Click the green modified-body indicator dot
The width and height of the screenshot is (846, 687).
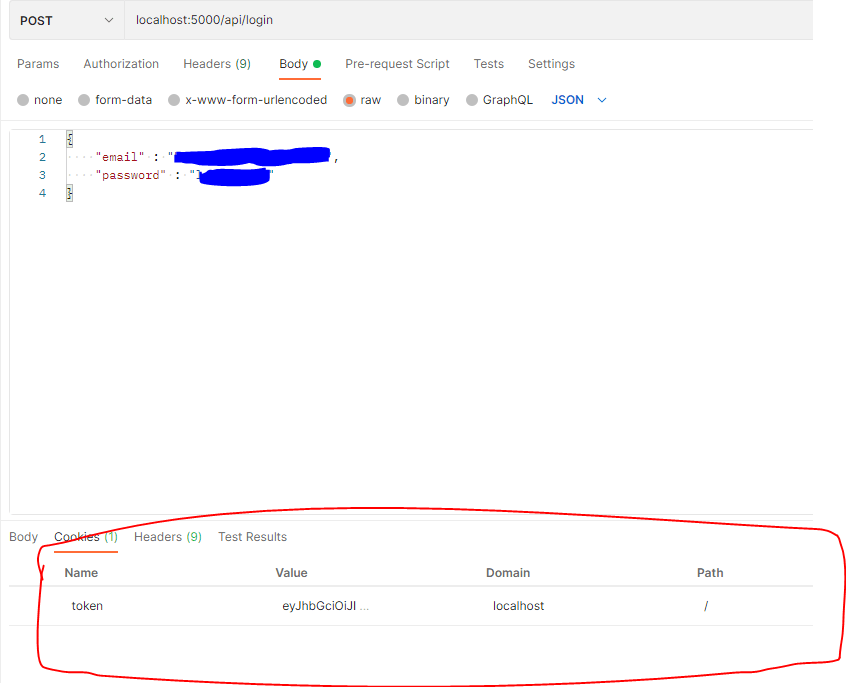click(x=318, y=63)
